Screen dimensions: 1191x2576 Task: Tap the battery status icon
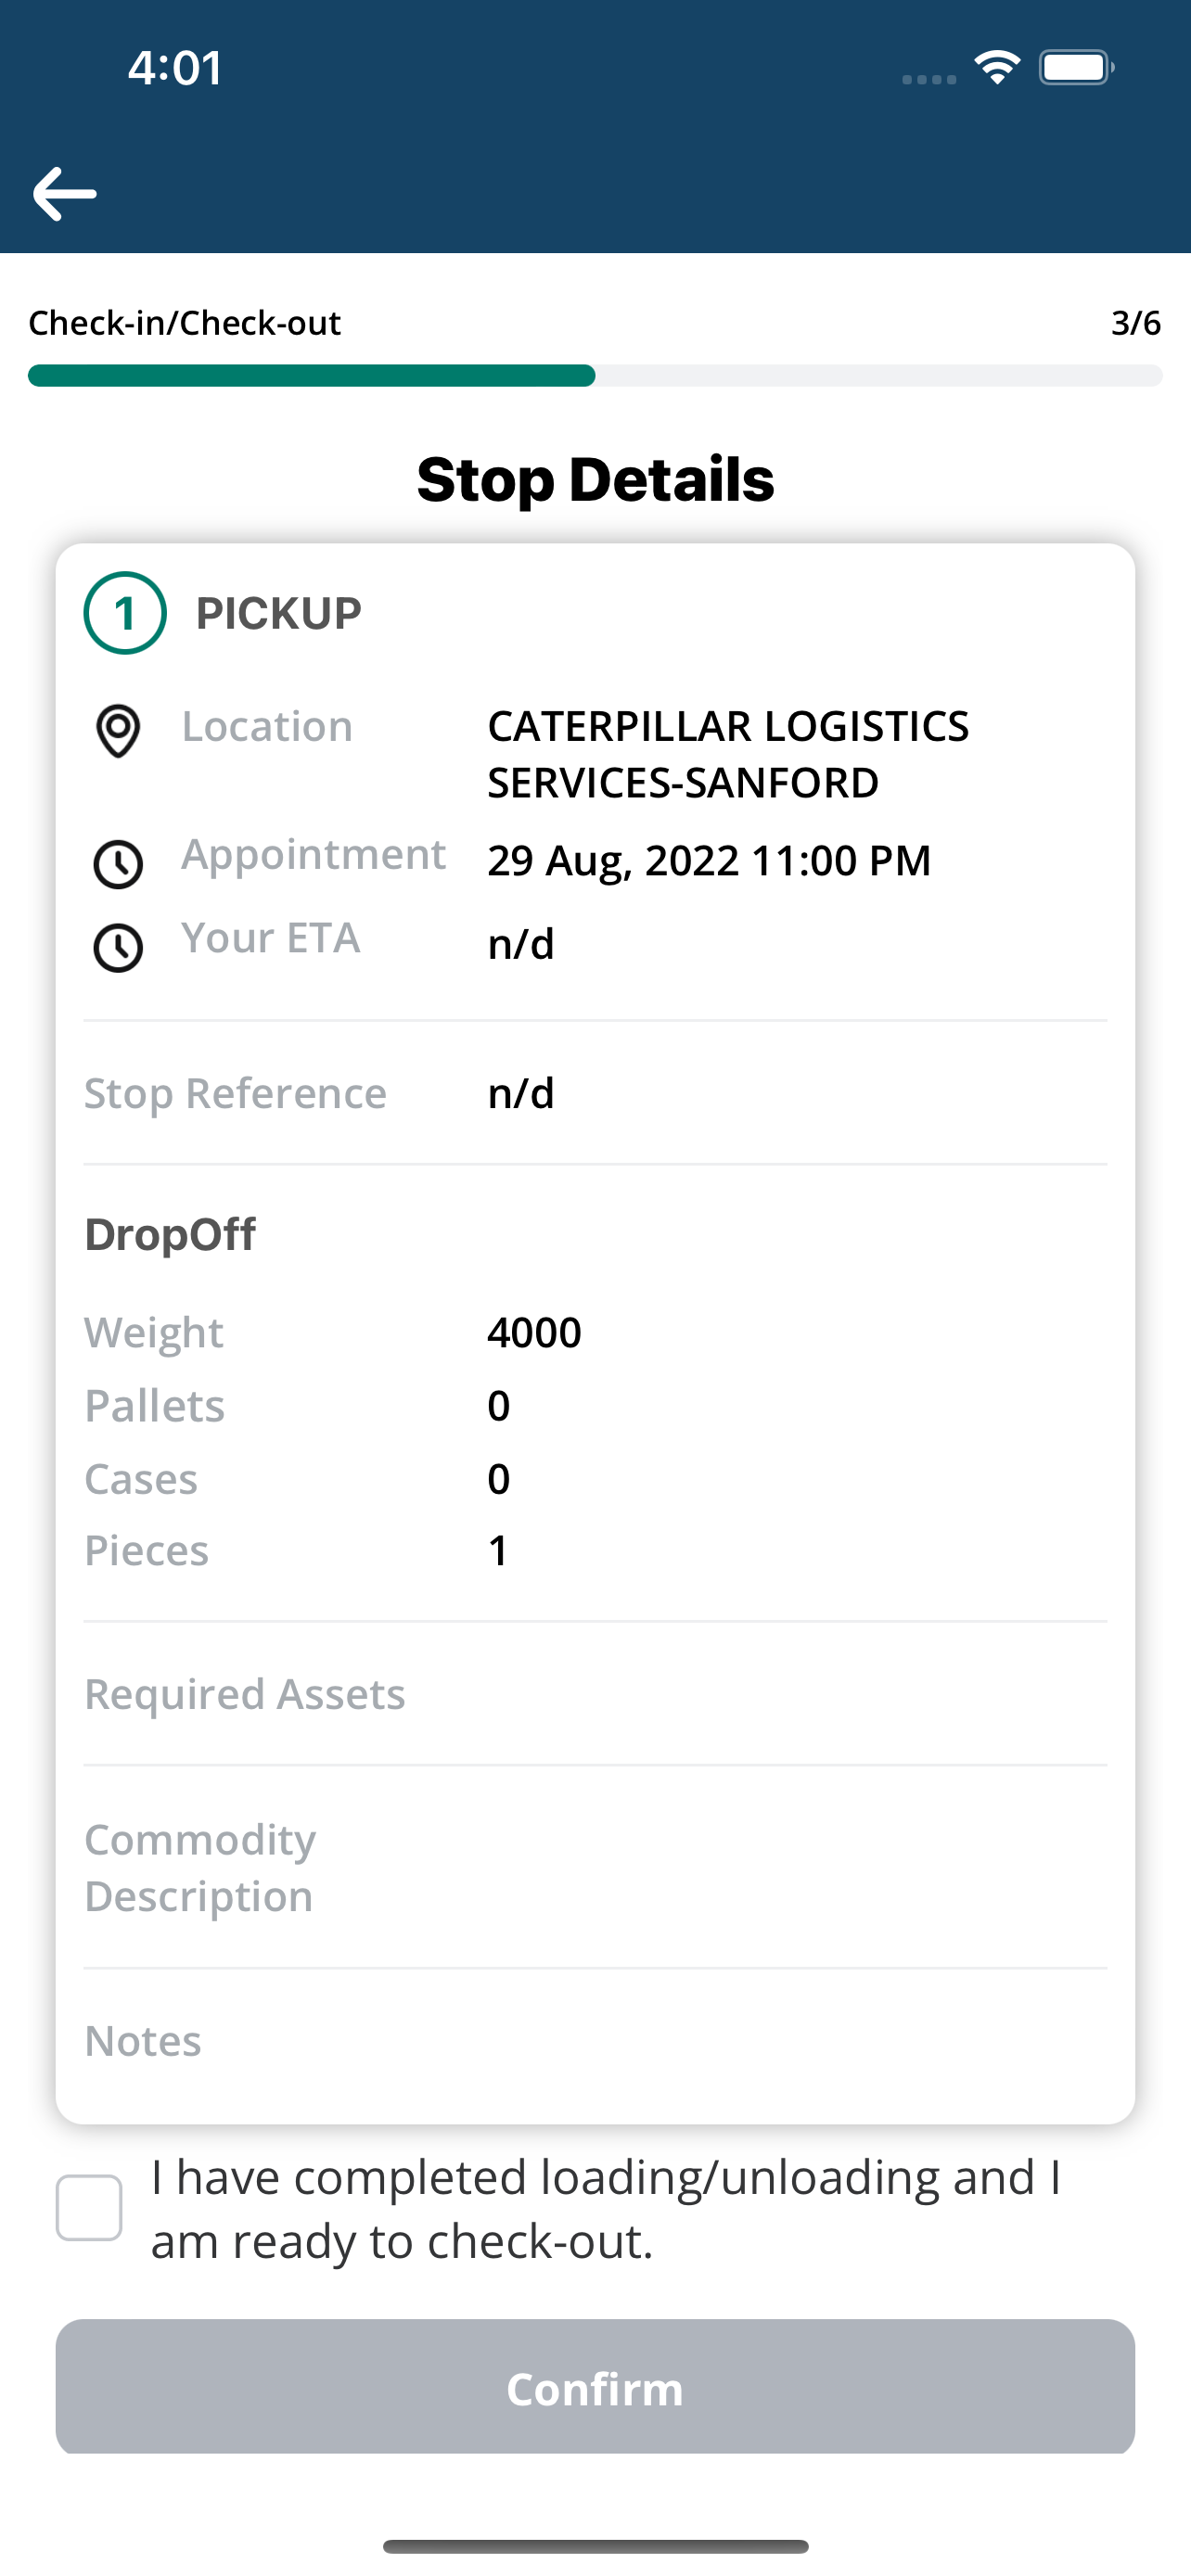1077,67
